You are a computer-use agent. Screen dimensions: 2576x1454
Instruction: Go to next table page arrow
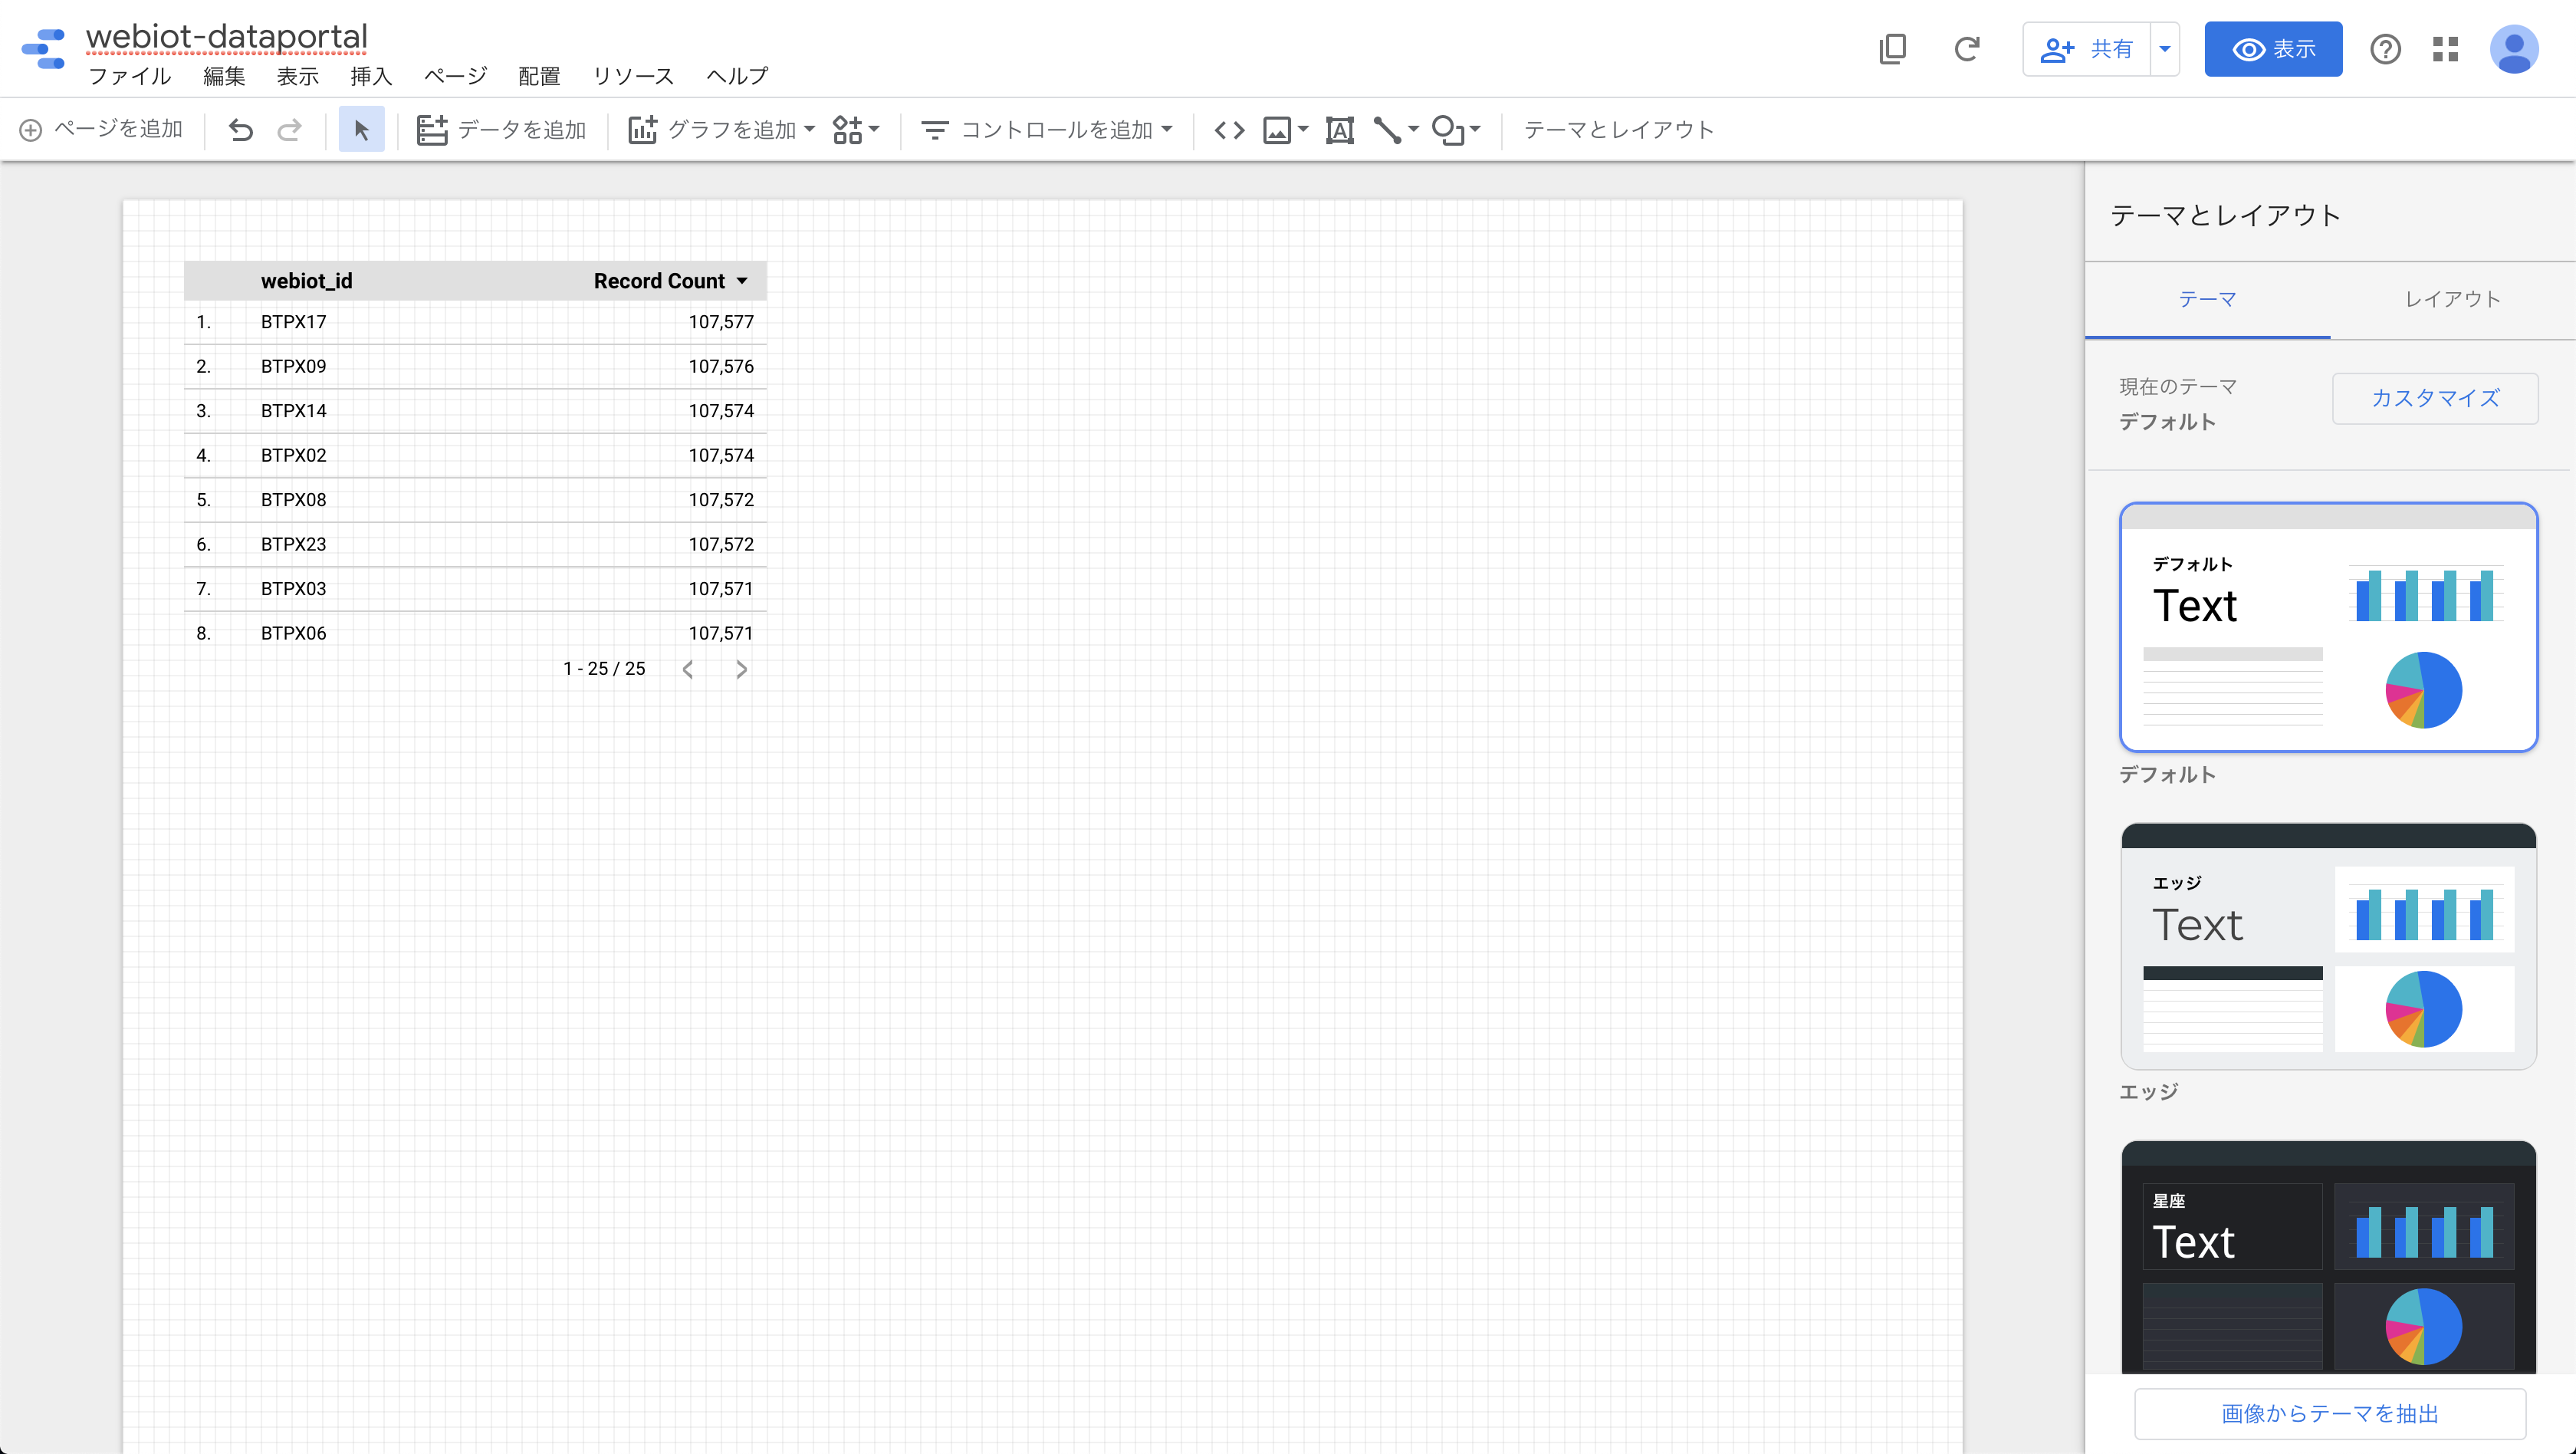[741, 669]
